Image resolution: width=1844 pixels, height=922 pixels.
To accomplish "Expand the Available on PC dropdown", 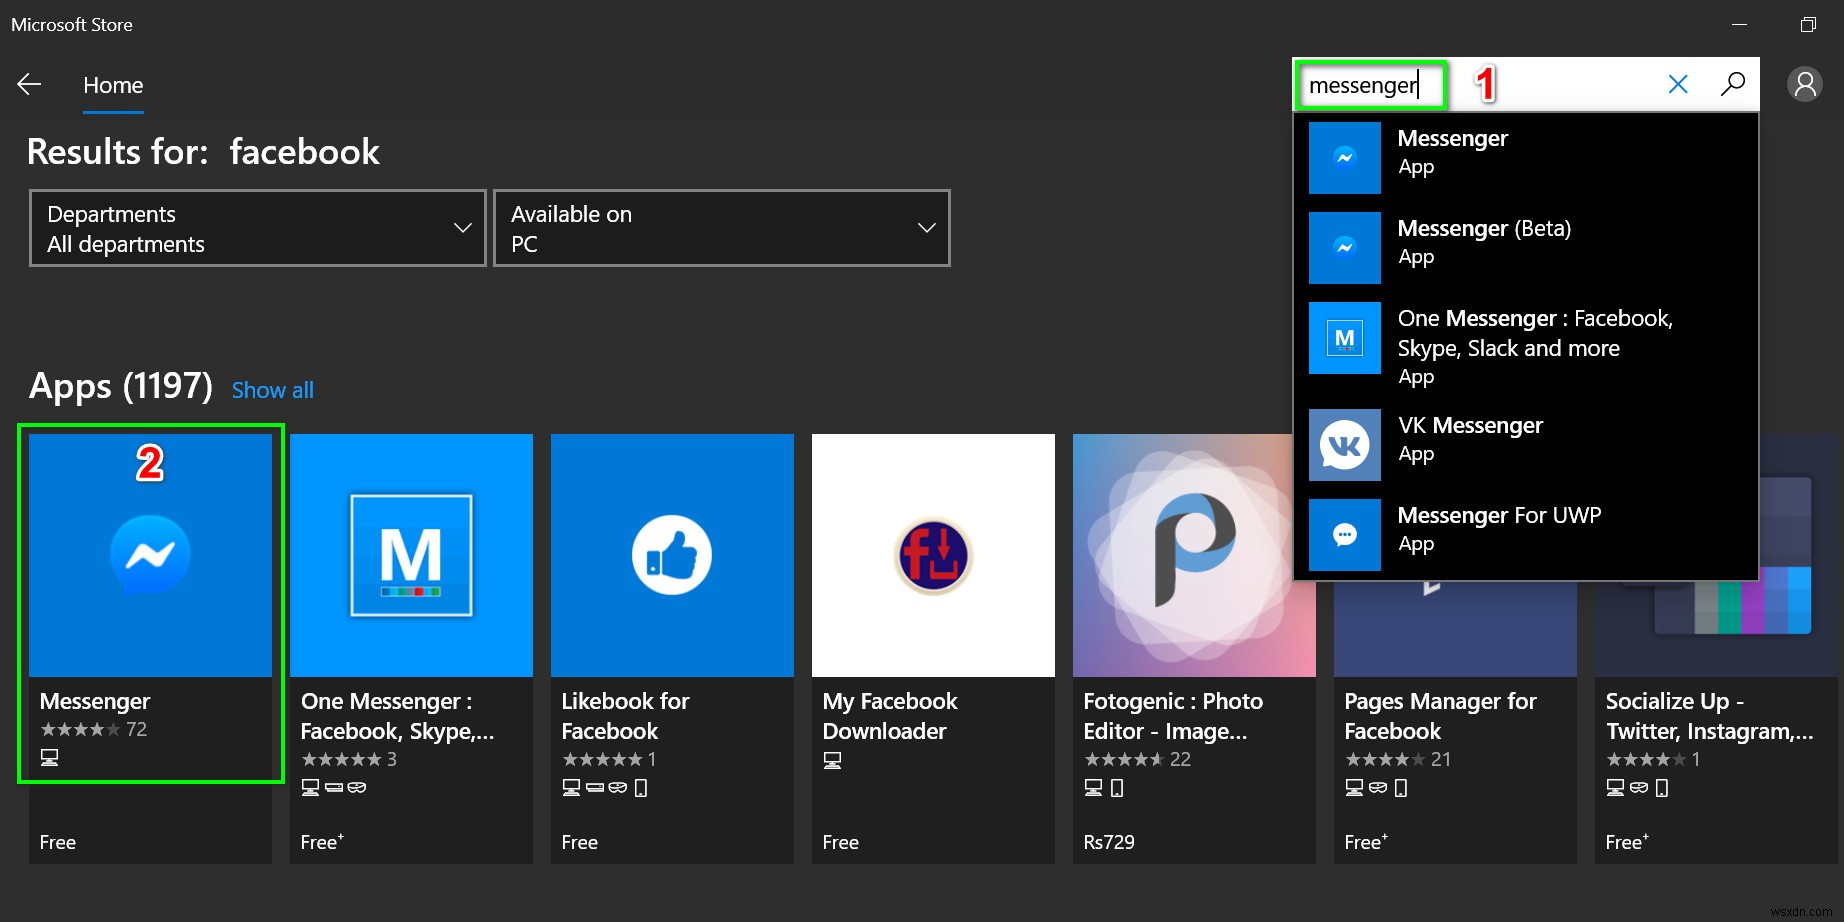I will [x=721, y=228].
